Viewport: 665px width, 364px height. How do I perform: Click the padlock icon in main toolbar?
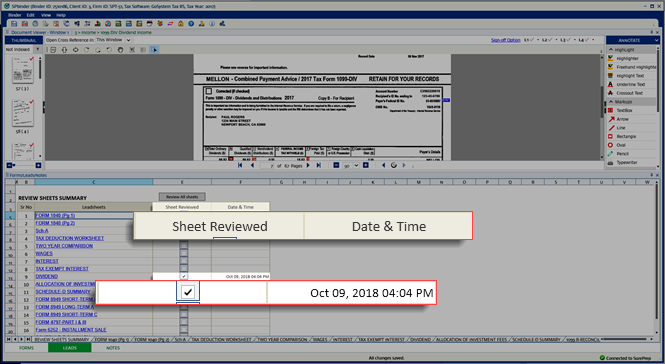pyautogui.click(x=181, y=24)
